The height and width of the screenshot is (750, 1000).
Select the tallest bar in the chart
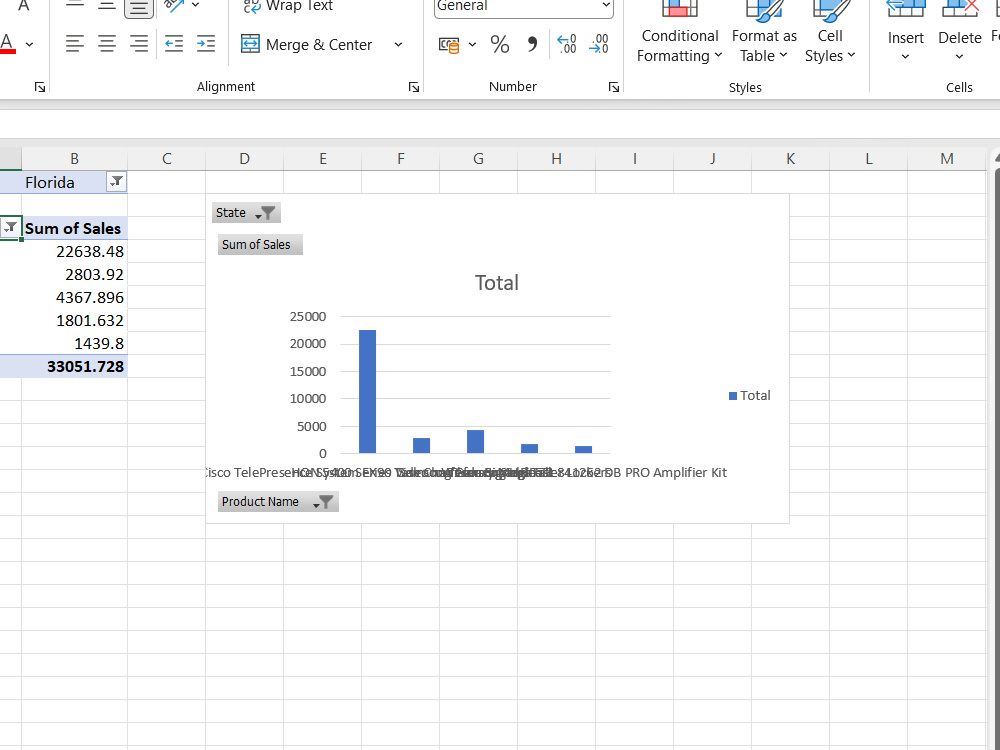(367, 392)
